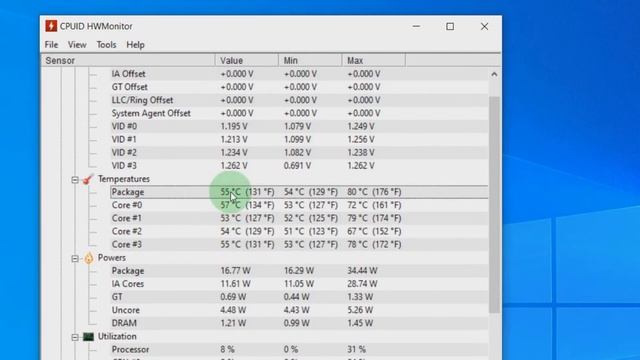Click the 11.05 W minimum of IA Cores

299,284
